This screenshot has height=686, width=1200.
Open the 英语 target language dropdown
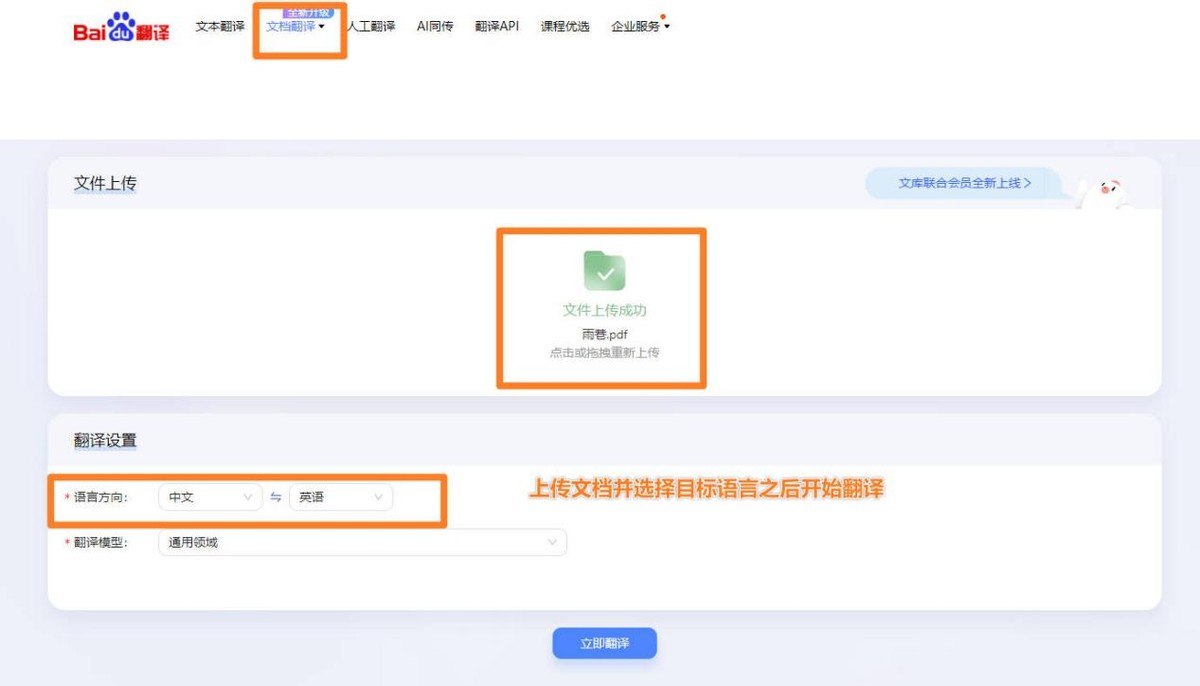340,497
